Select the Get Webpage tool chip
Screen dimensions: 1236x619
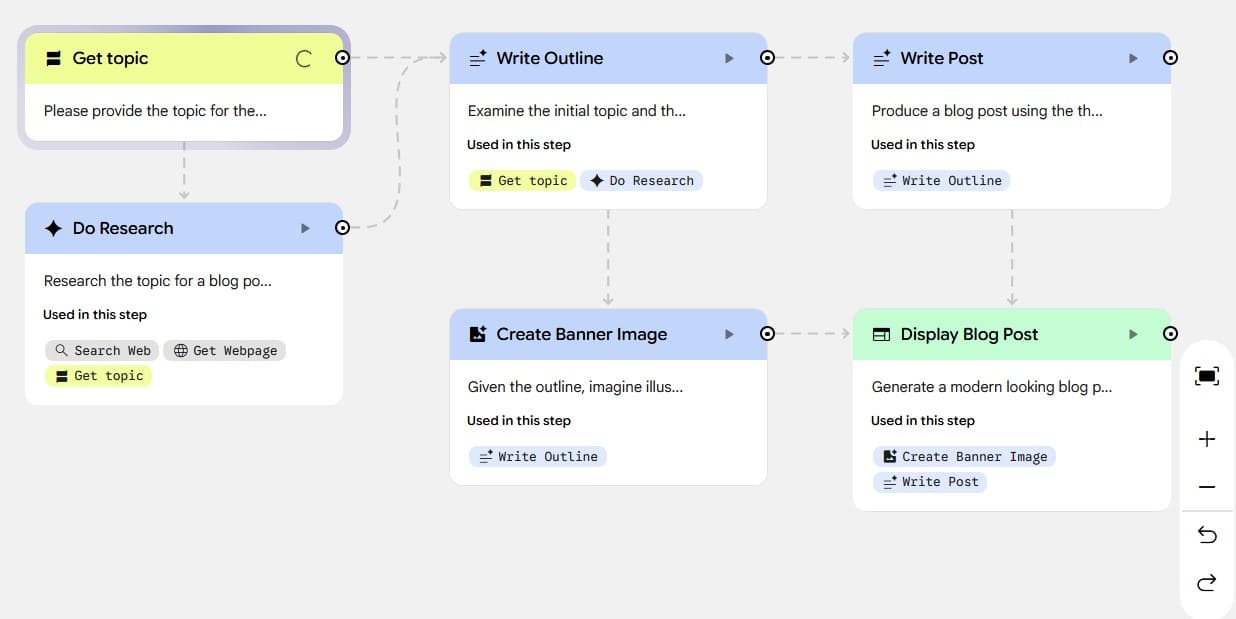pos(225,350)
